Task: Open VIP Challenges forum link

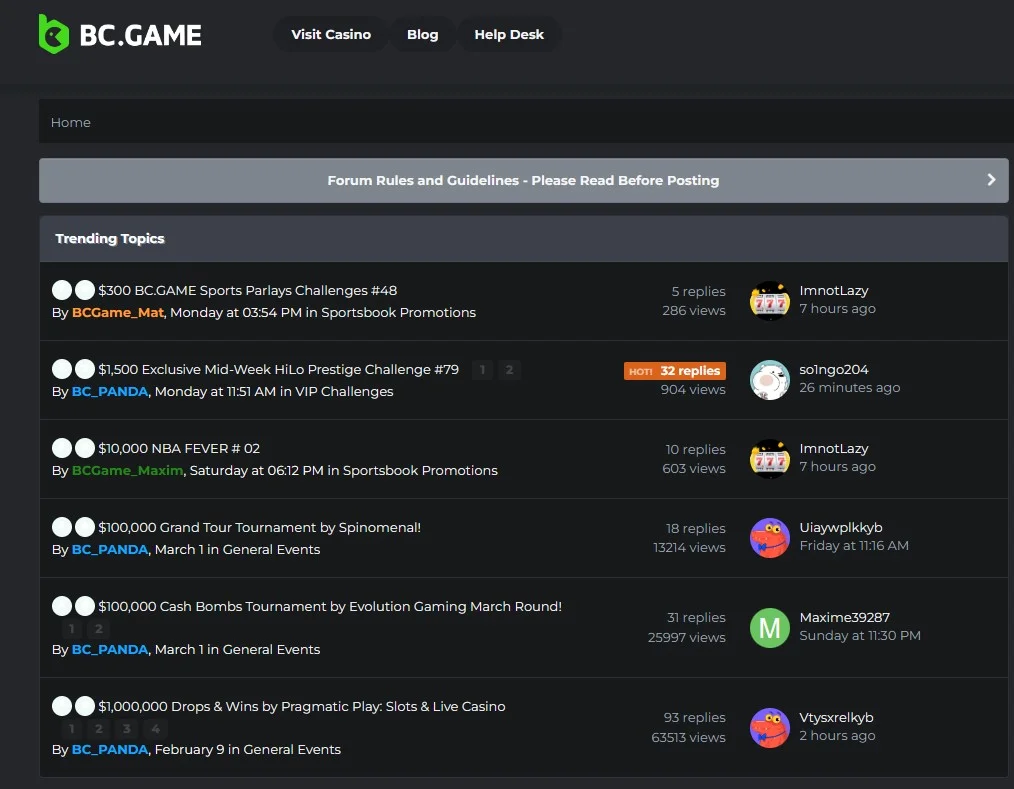Action: pyautogui.click(x=344, y=391)
